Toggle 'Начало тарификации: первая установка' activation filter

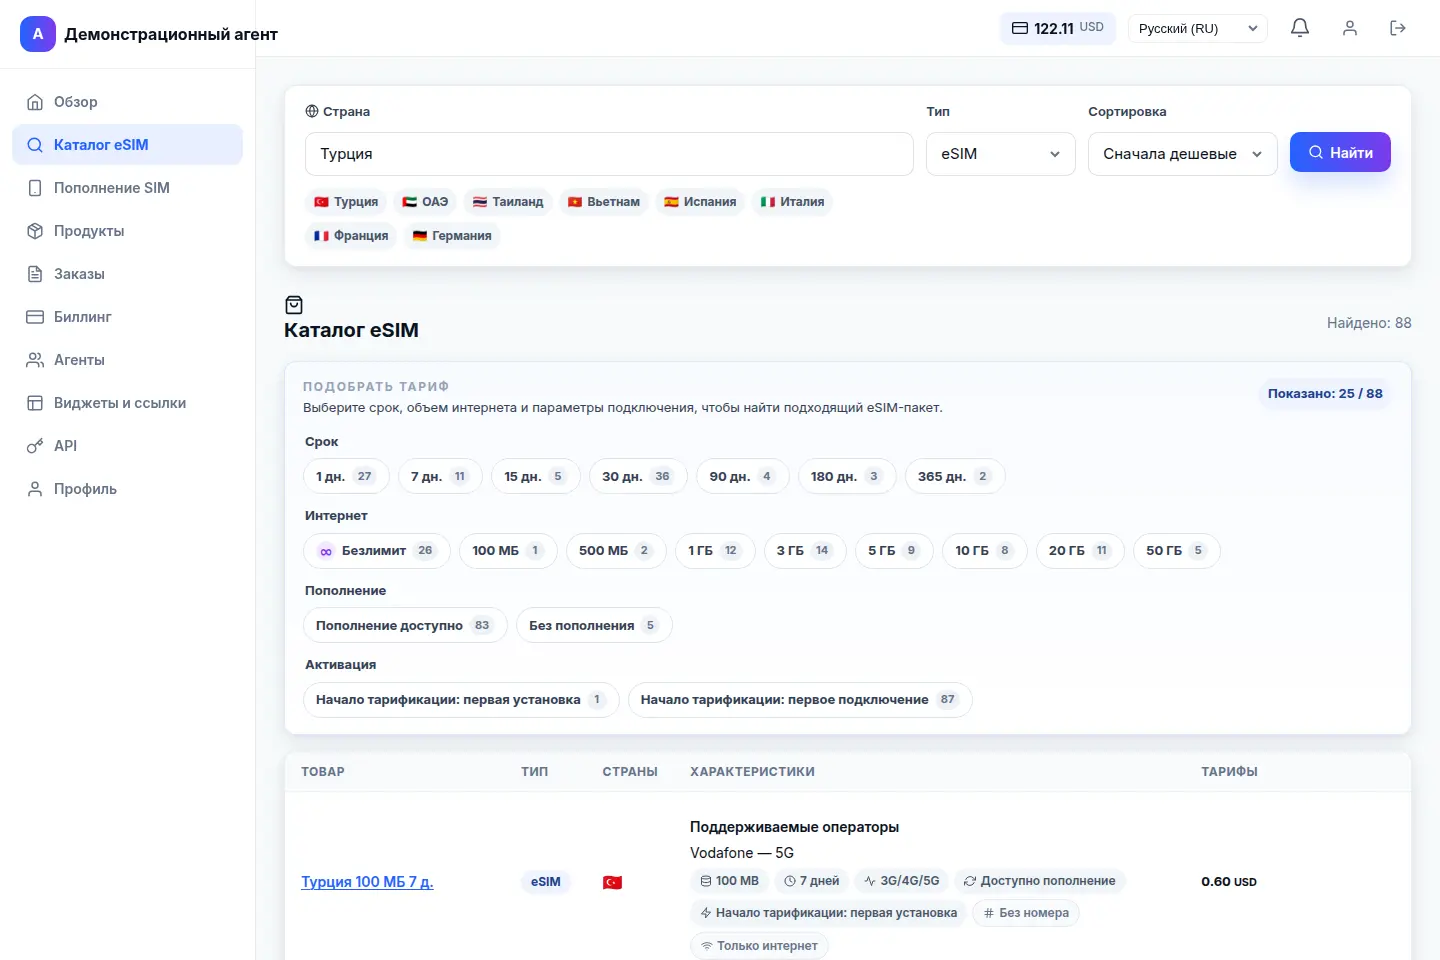[461, 700]
